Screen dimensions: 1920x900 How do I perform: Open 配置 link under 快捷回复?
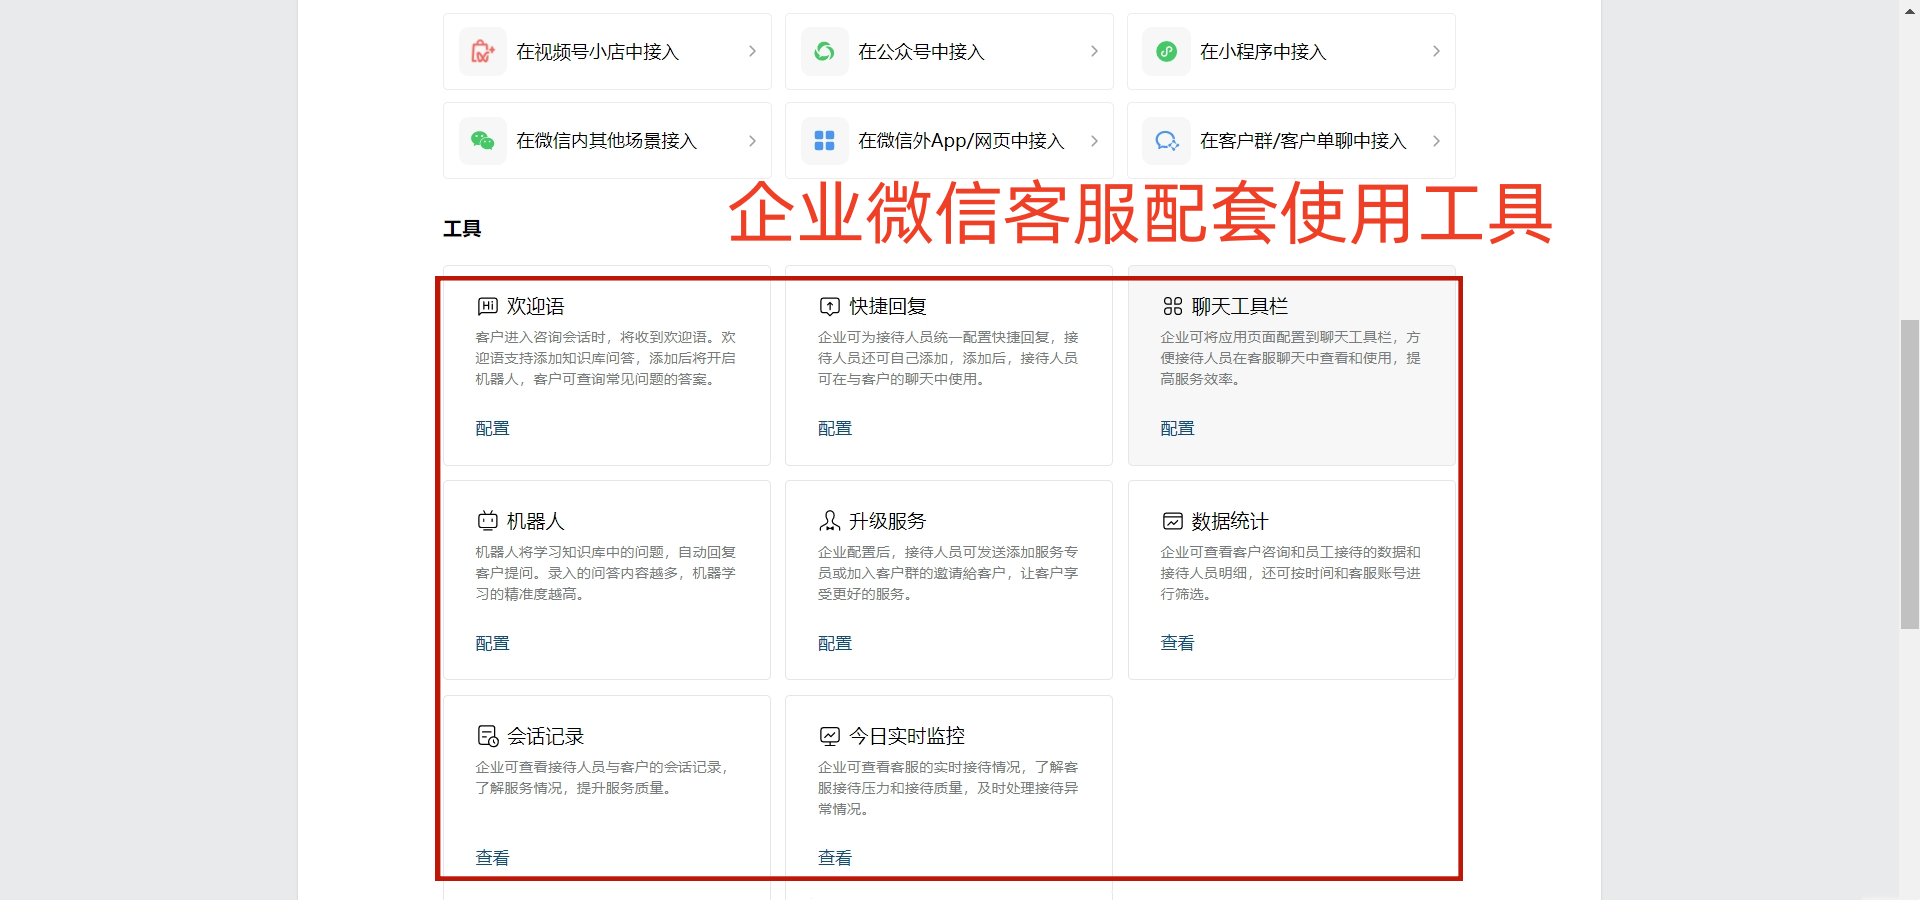pyautogui.click(x=834, y=428)
